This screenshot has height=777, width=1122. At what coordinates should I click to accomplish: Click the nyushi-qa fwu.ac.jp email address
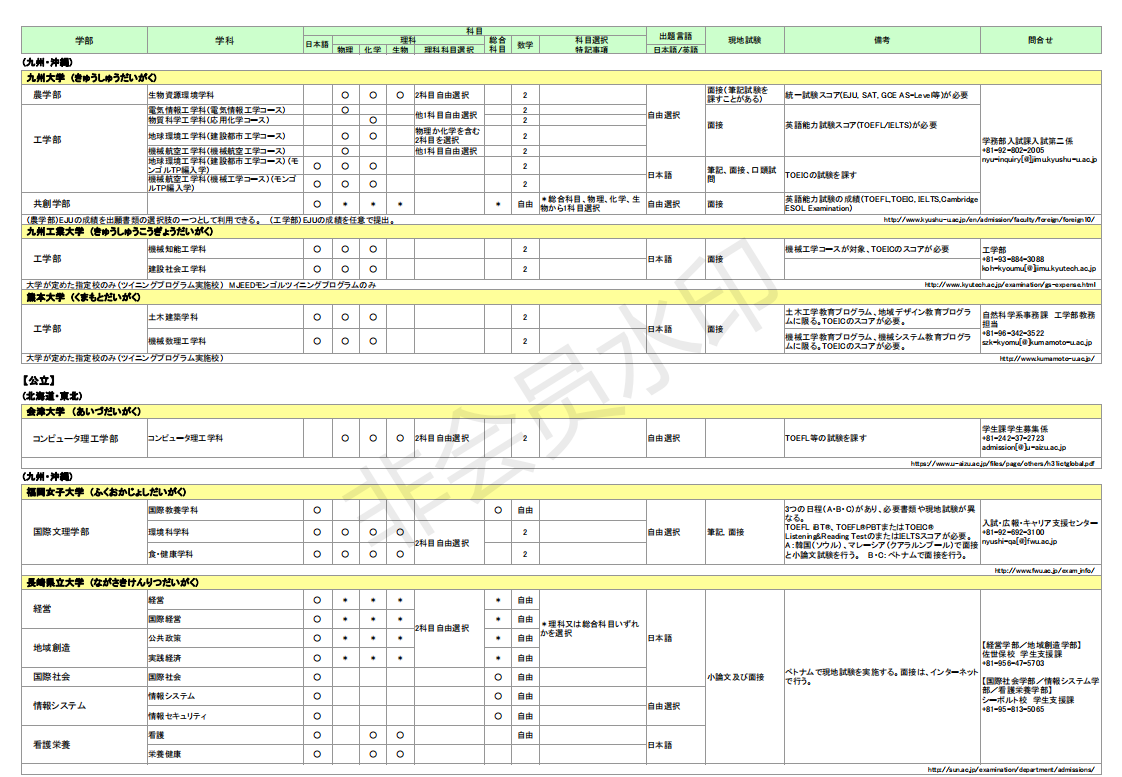pyautogui.click(x=1019, y=542)
